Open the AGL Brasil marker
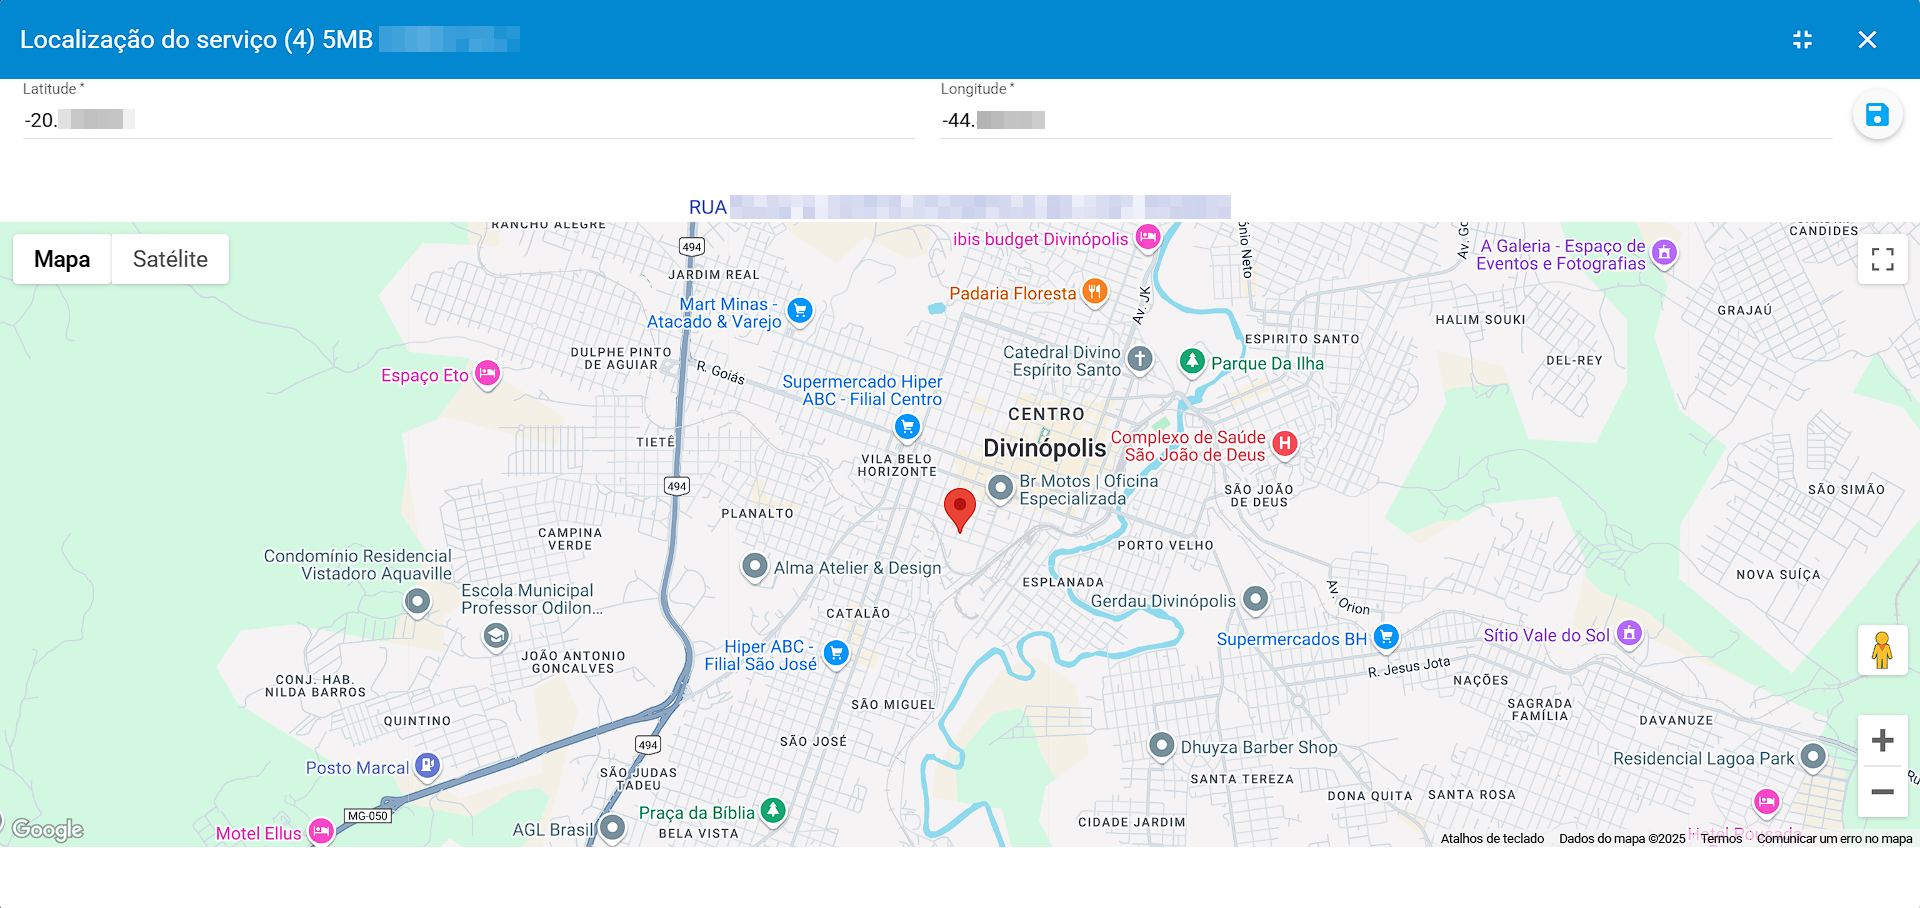Screen dimensions: 1920x908 [612, 828]
